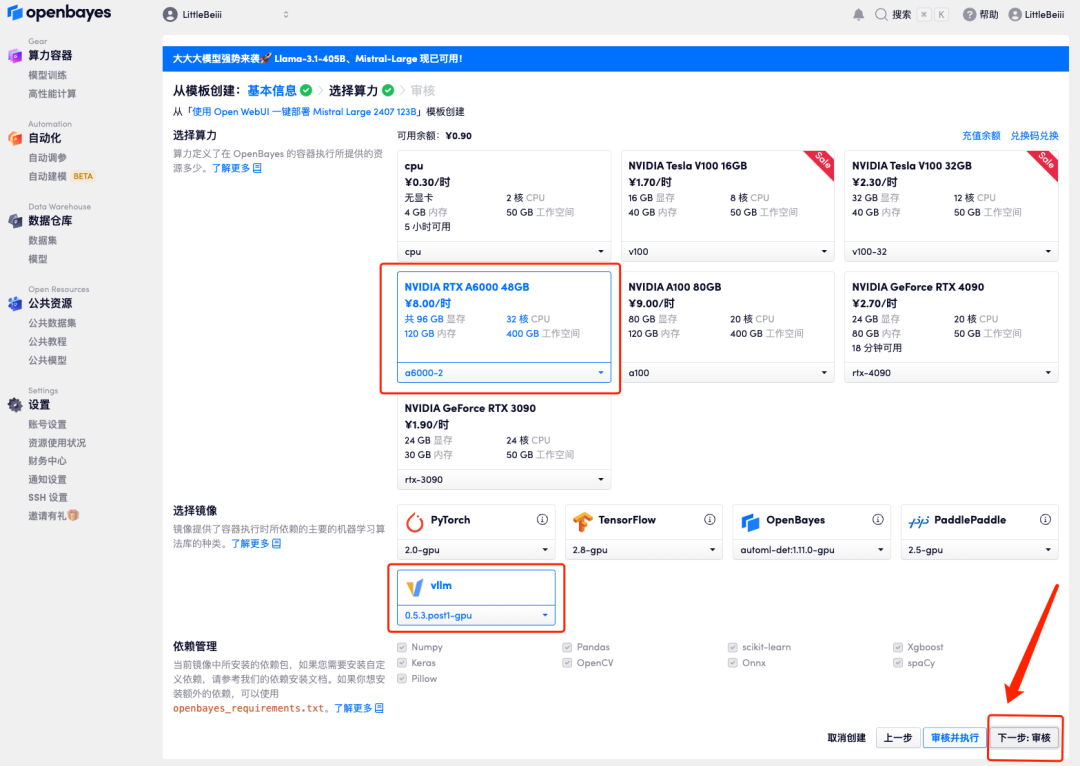This screenshot has height=766, width=1080.
Task: Show OpenBayes image info icon
Action: [878, 519]
